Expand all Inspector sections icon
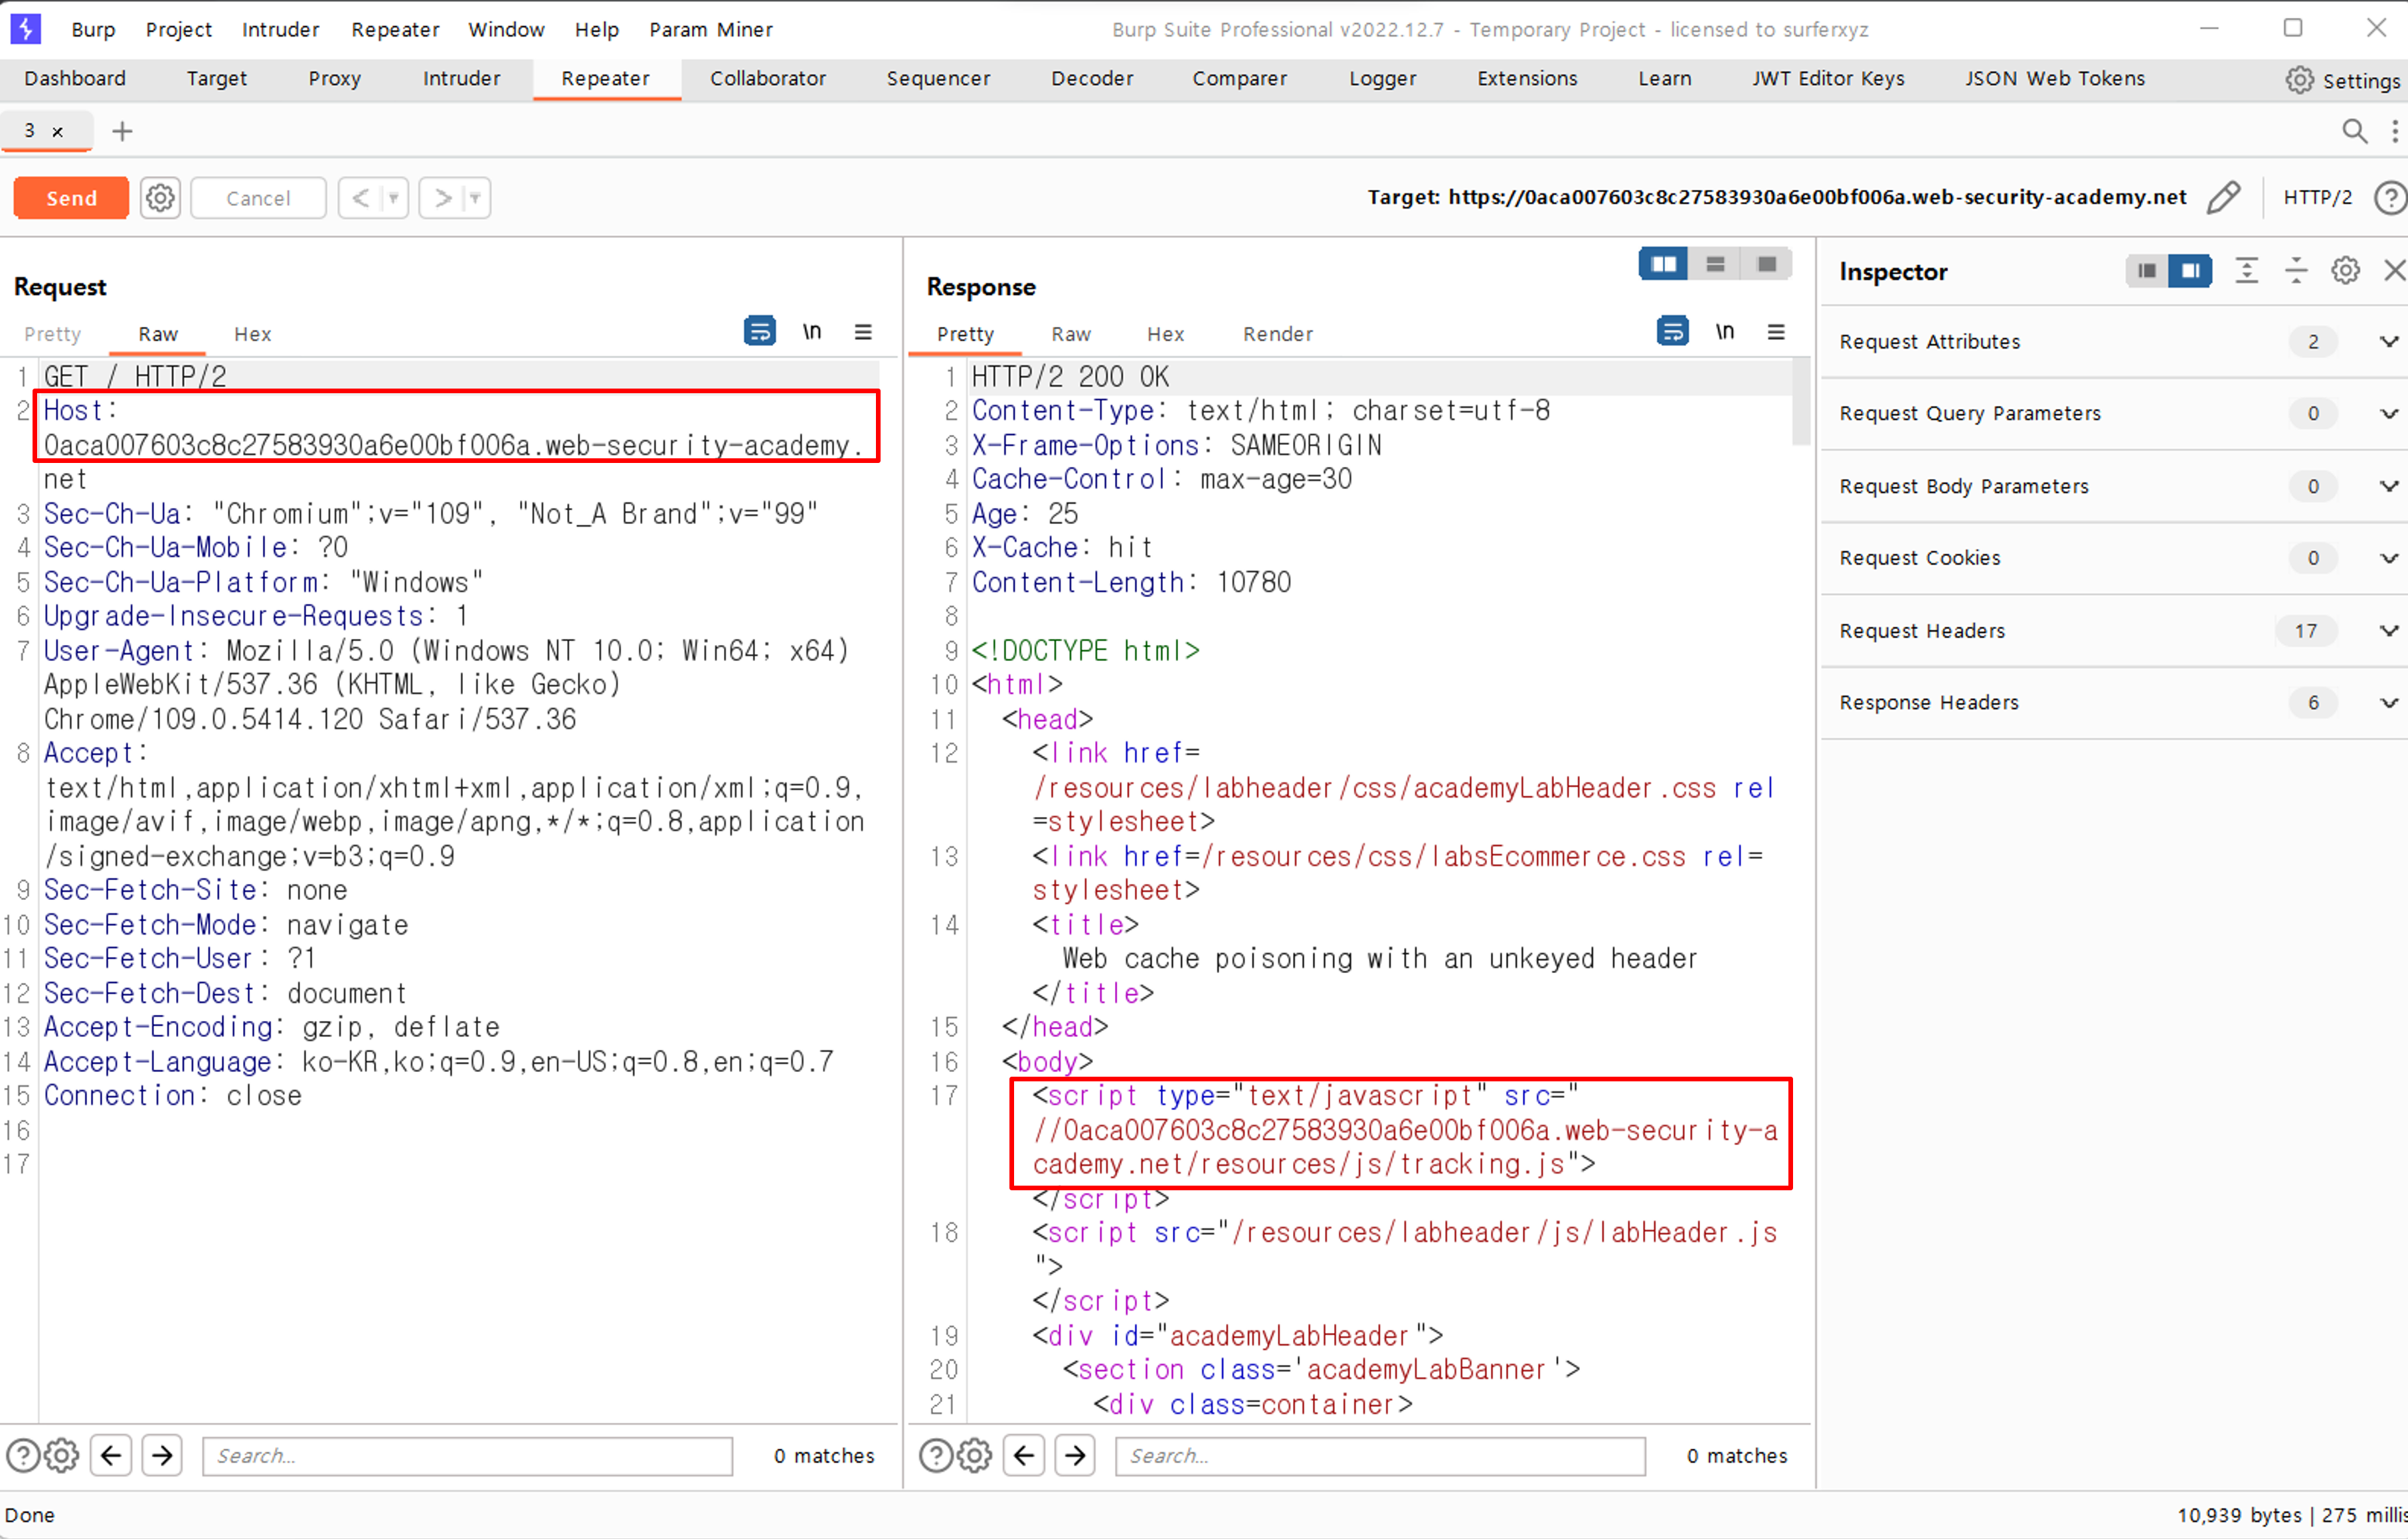The image size is (2408, 1539). (2247, 271)
